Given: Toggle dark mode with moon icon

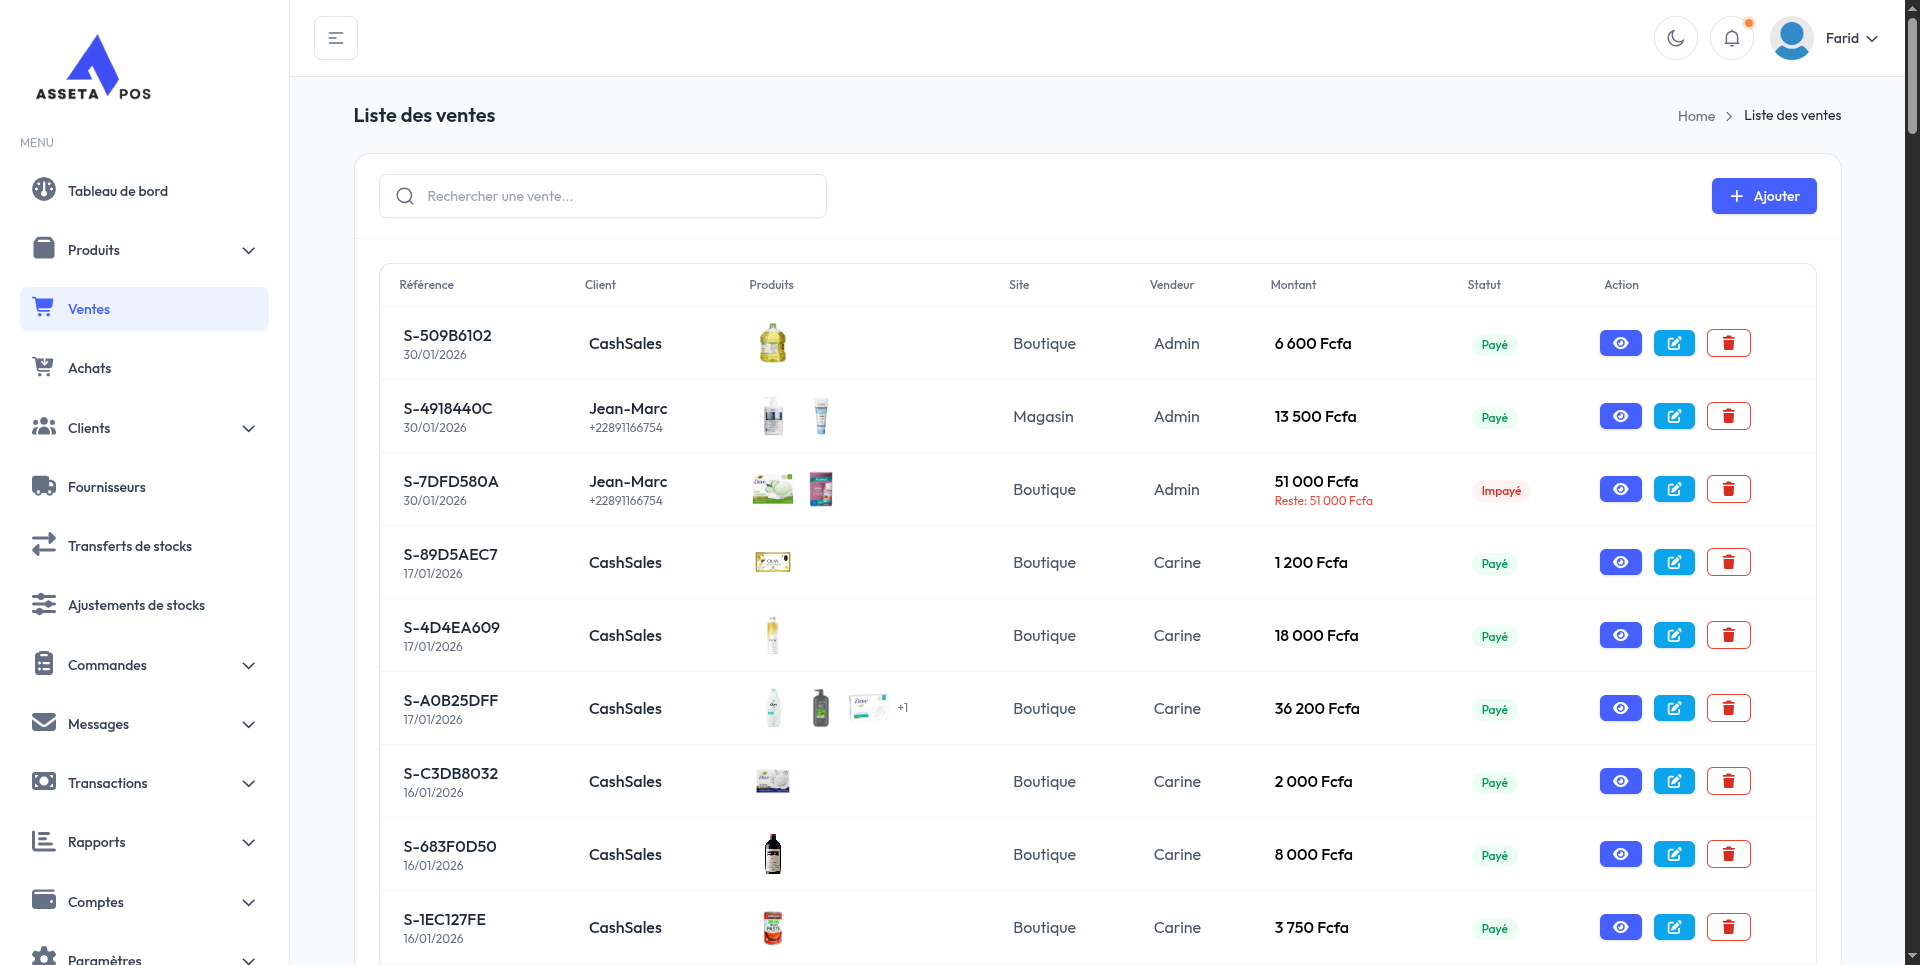Looking at the screenshot, I should coord(1675,38).
